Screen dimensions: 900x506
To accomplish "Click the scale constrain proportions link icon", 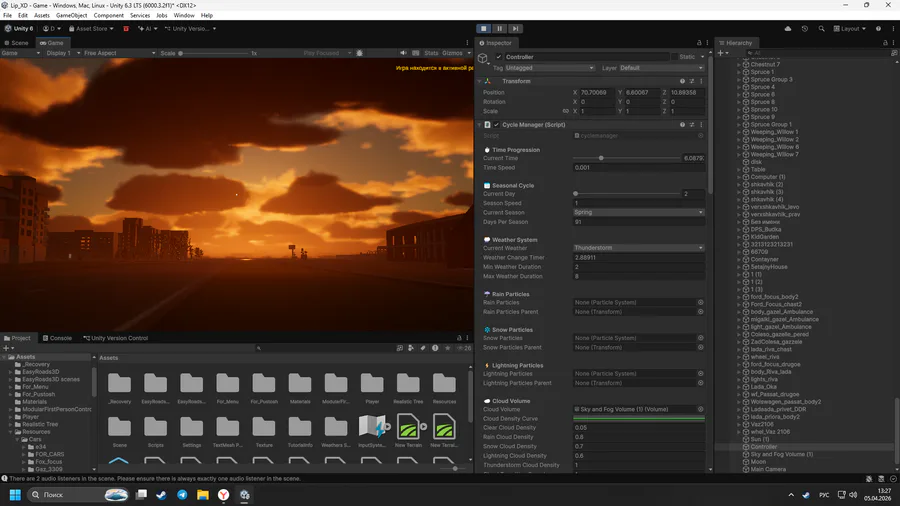I will pos(566,111).
